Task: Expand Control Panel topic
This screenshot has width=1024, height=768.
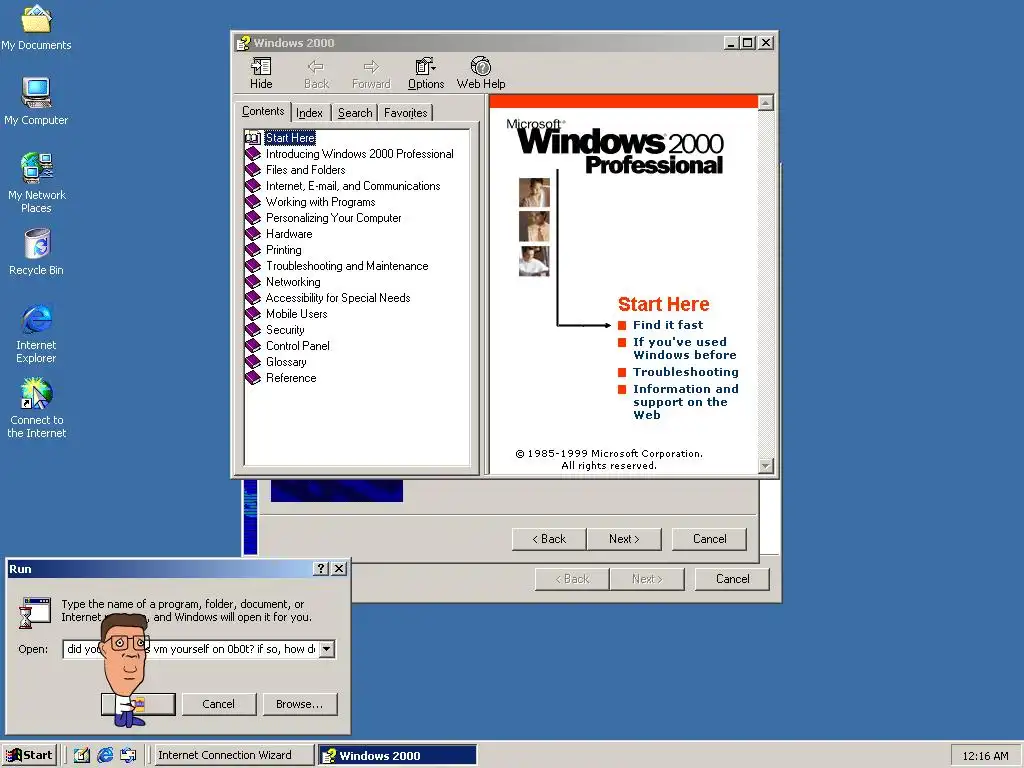Action: click(297, 346)
